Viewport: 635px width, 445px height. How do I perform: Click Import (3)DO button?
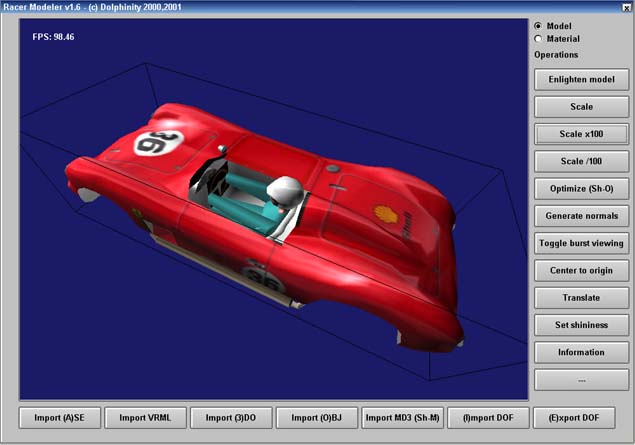[x=231, y=418]
